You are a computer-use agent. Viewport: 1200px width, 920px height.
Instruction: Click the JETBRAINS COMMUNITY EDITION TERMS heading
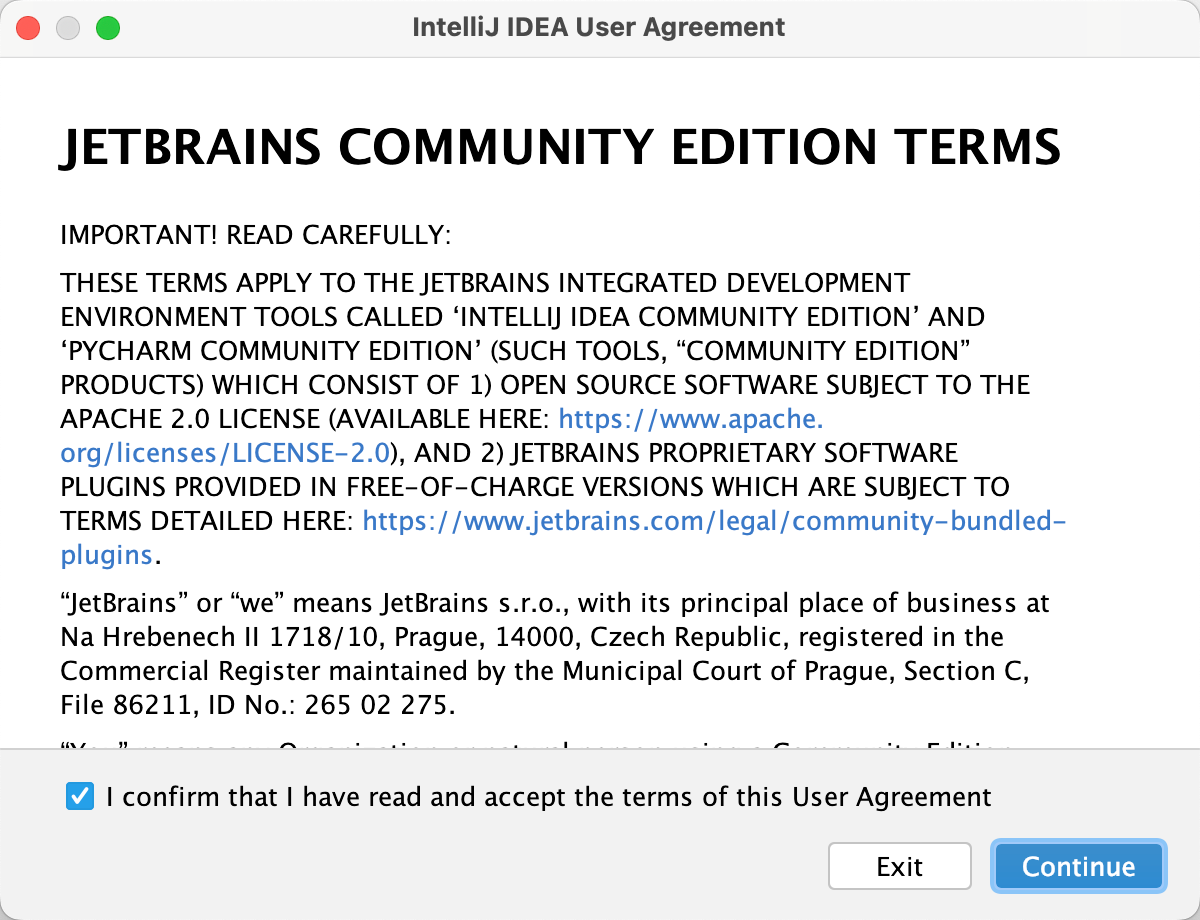pyautogui.click(x=561, y=147)
